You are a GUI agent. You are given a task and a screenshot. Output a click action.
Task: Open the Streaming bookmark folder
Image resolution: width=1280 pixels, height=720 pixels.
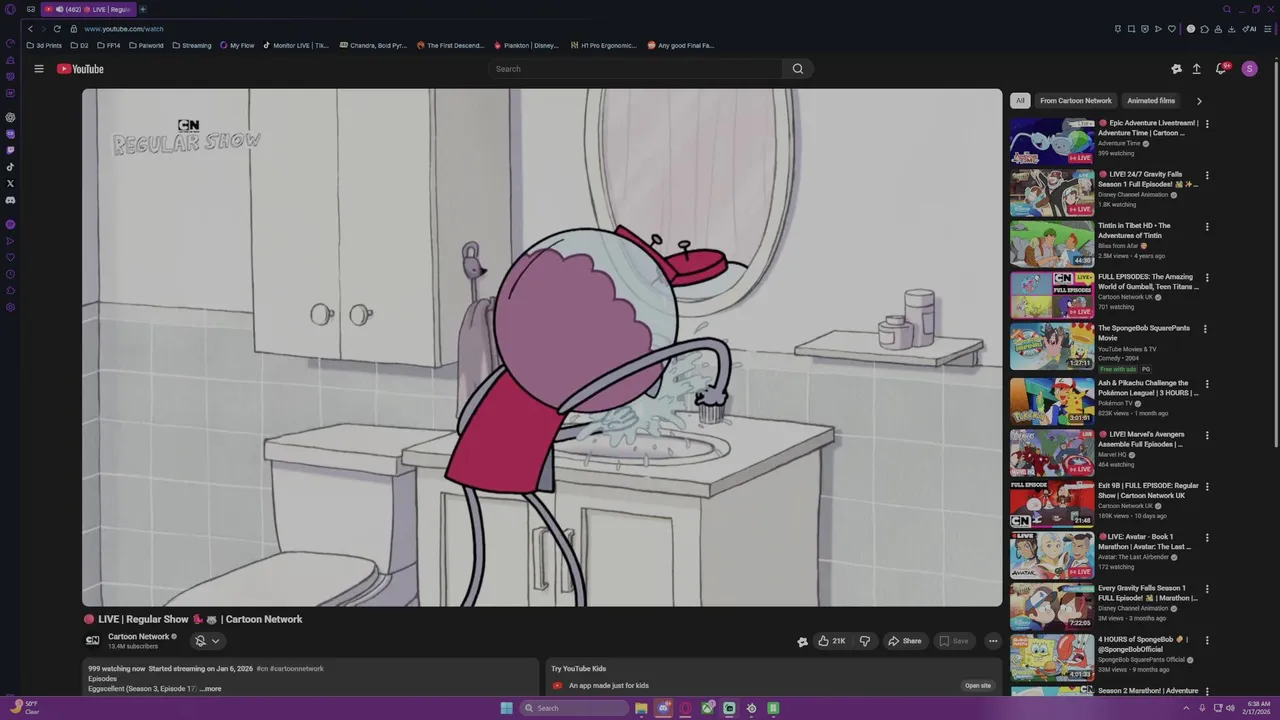(191, 45)
